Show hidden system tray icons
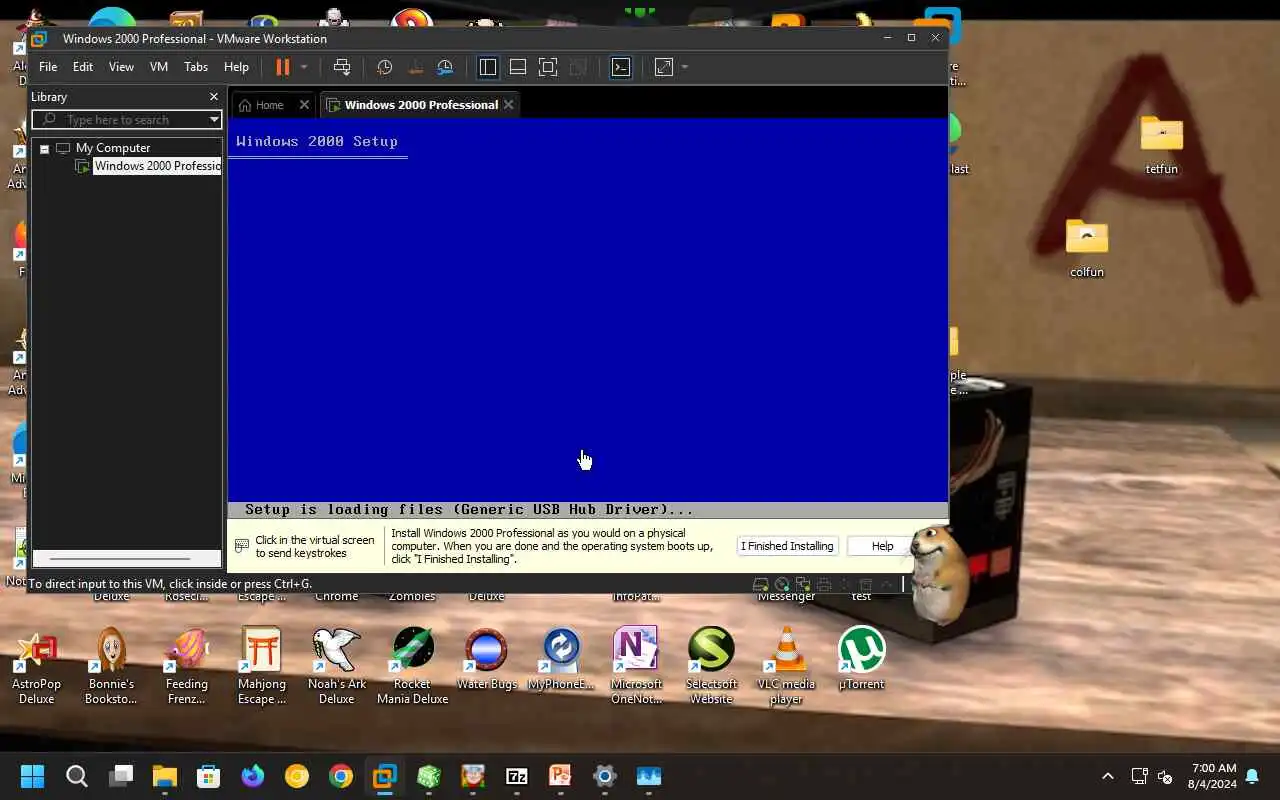The image size is (1280, 800). pyautogui.click(x=1107, y=776)
